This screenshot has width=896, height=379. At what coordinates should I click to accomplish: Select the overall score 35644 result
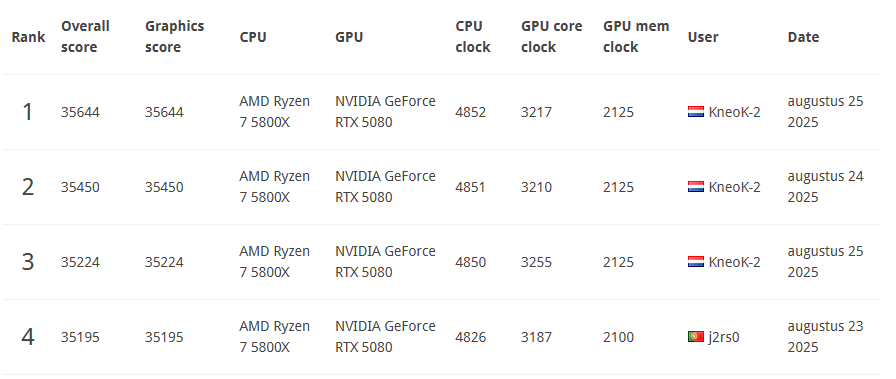pyautogui.click(x=80, y=112)
